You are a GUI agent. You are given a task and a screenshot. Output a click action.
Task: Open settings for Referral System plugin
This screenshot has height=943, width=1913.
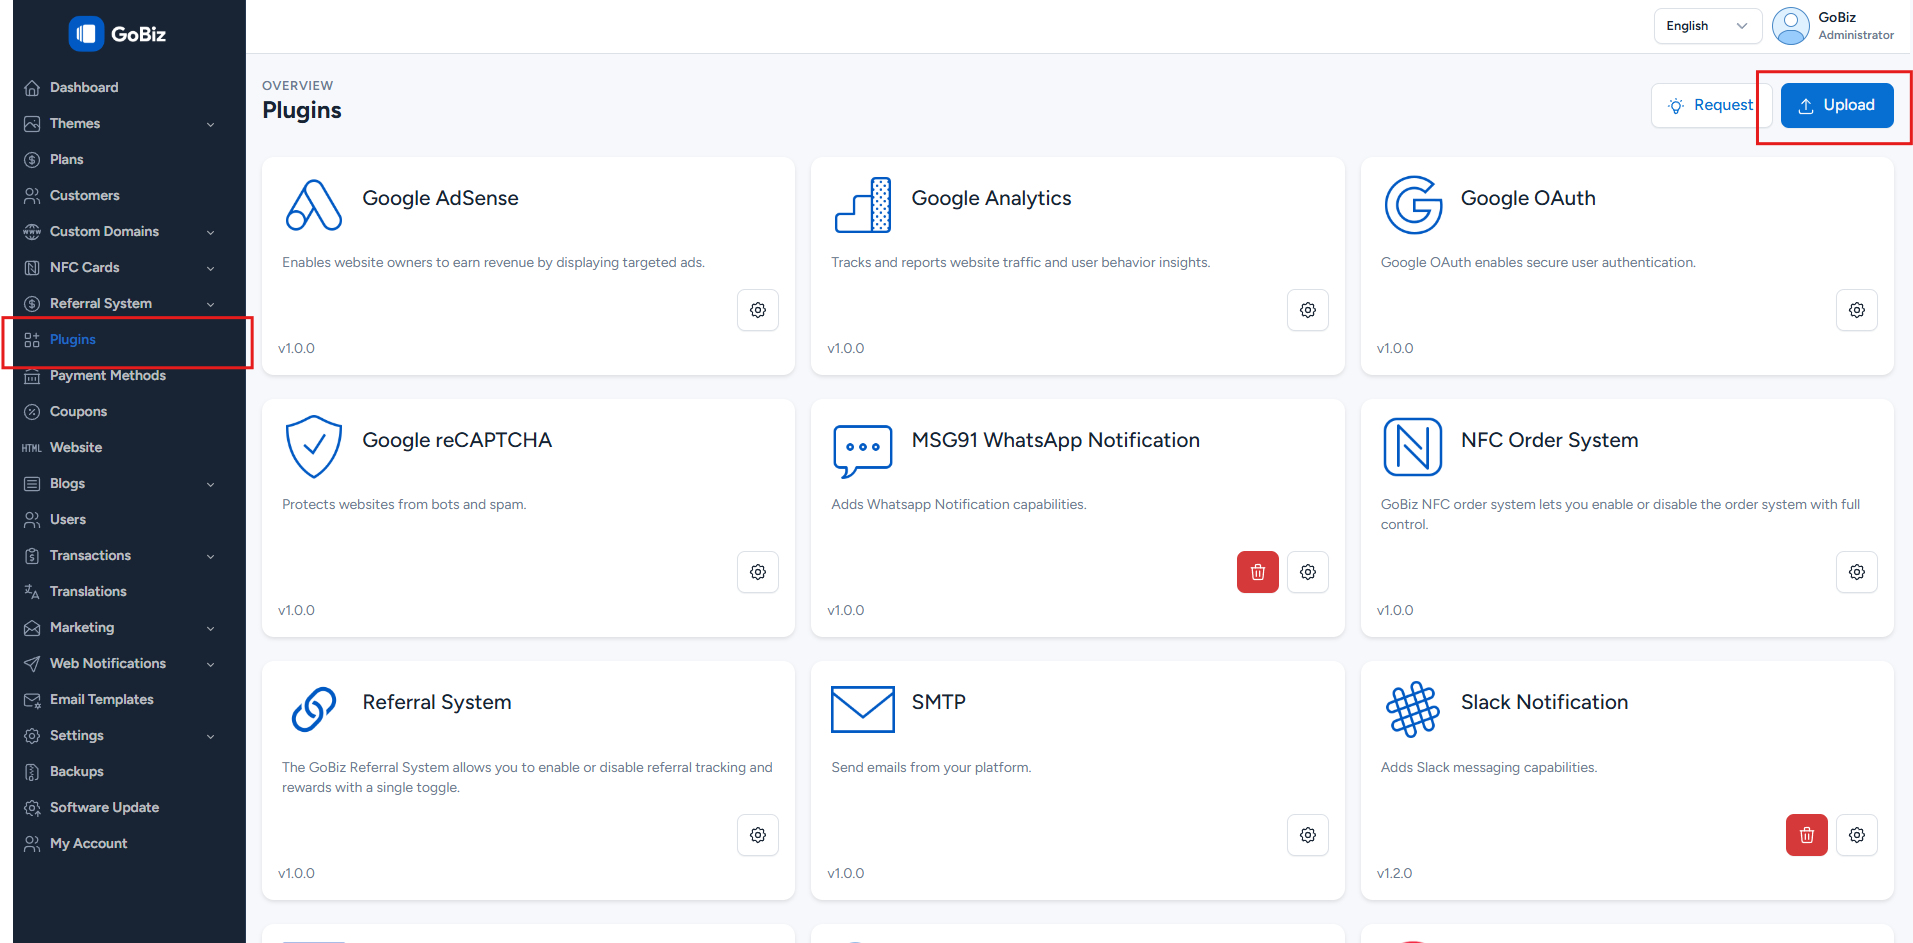758,835
